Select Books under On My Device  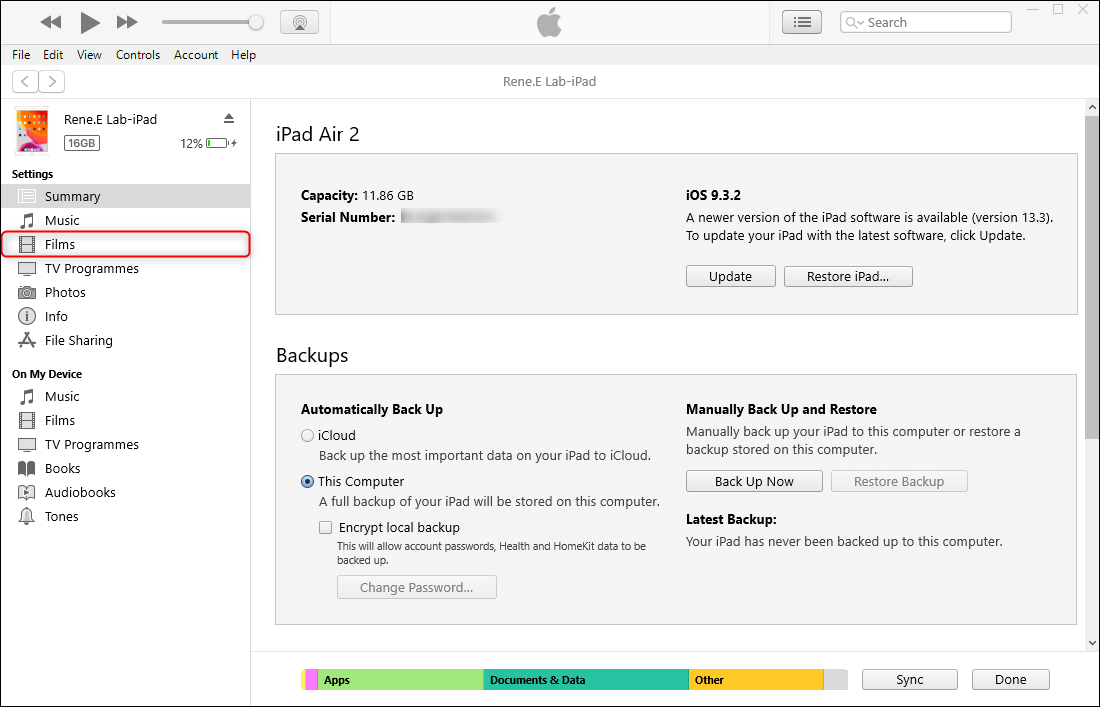(126, 469)
